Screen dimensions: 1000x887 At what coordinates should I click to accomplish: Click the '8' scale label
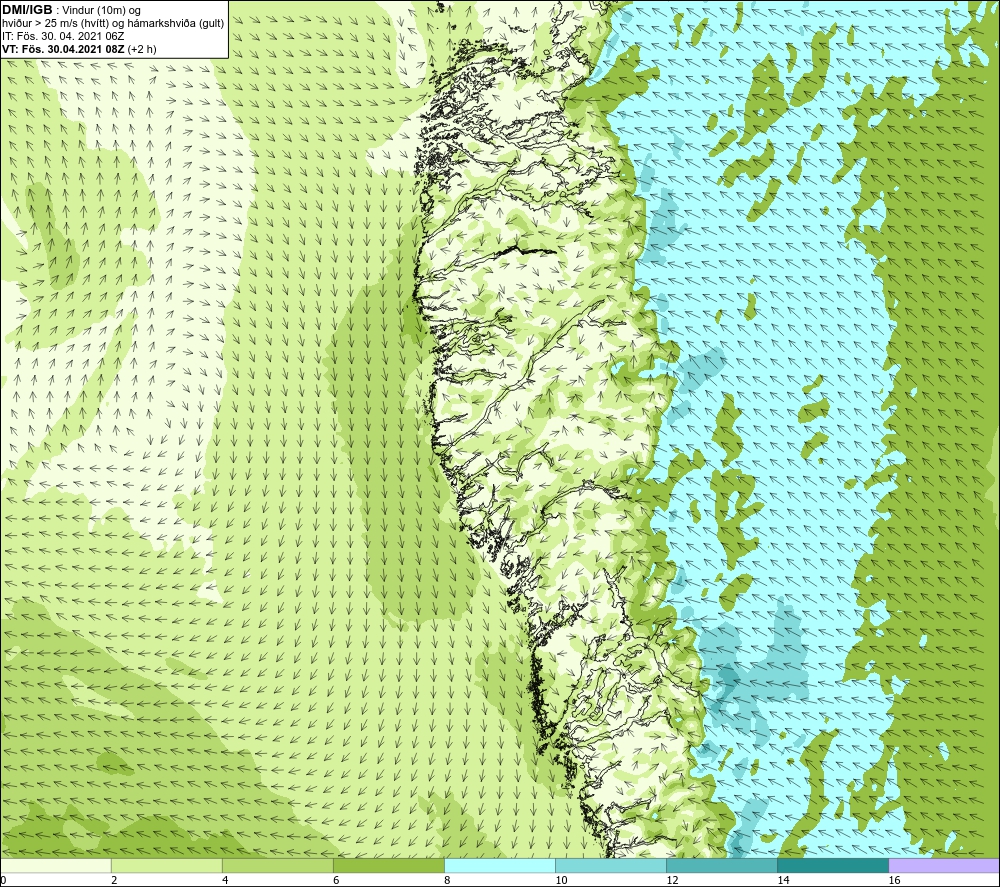pyautogui.click(x=447, y=880)
